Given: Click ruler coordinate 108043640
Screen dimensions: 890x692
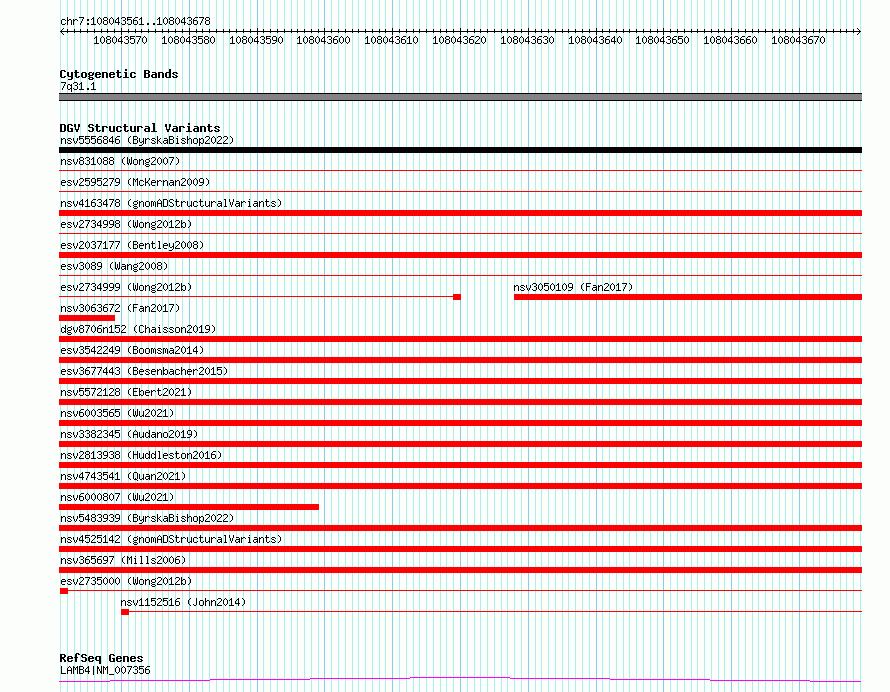Looking at the screenshot, I should click(x=595, y=40).
